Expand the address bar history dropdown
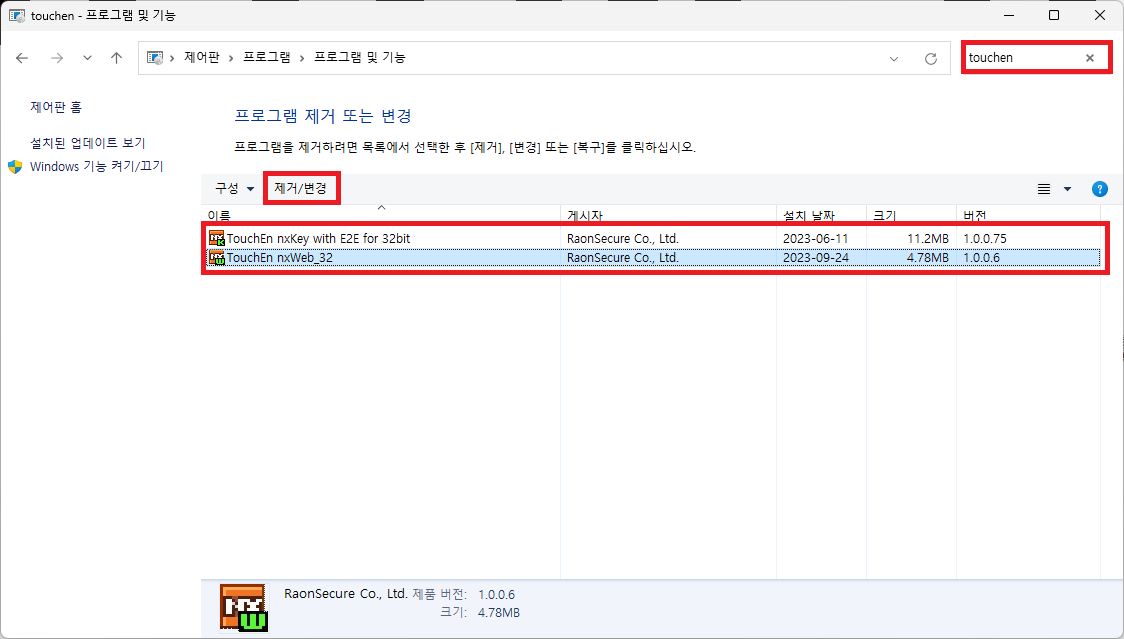Screen dimensions: 1124x639 click(x=894, y=59)
